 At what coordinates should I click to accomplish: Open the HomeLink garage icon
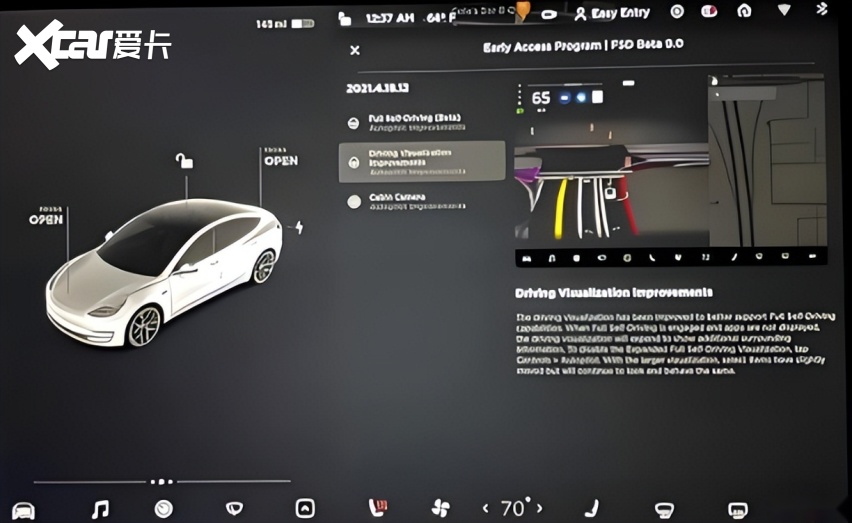click(x=744, y=10)
